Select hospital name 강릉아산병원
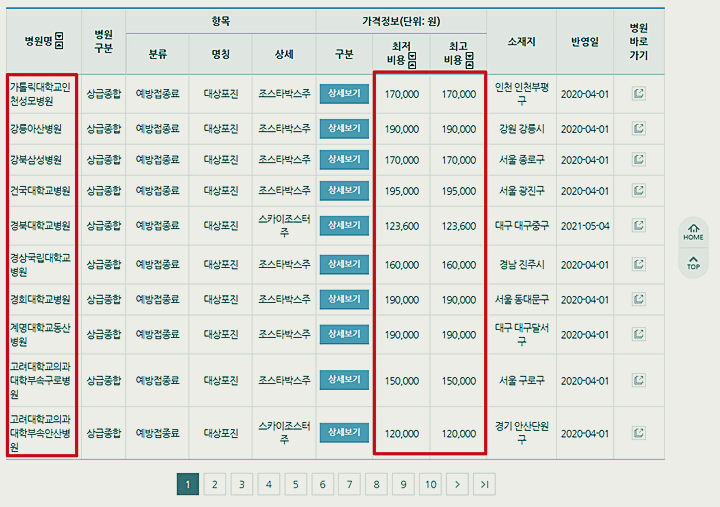This screenshot has height=507, width=720. pyautogui.click(x=36, y=129)
